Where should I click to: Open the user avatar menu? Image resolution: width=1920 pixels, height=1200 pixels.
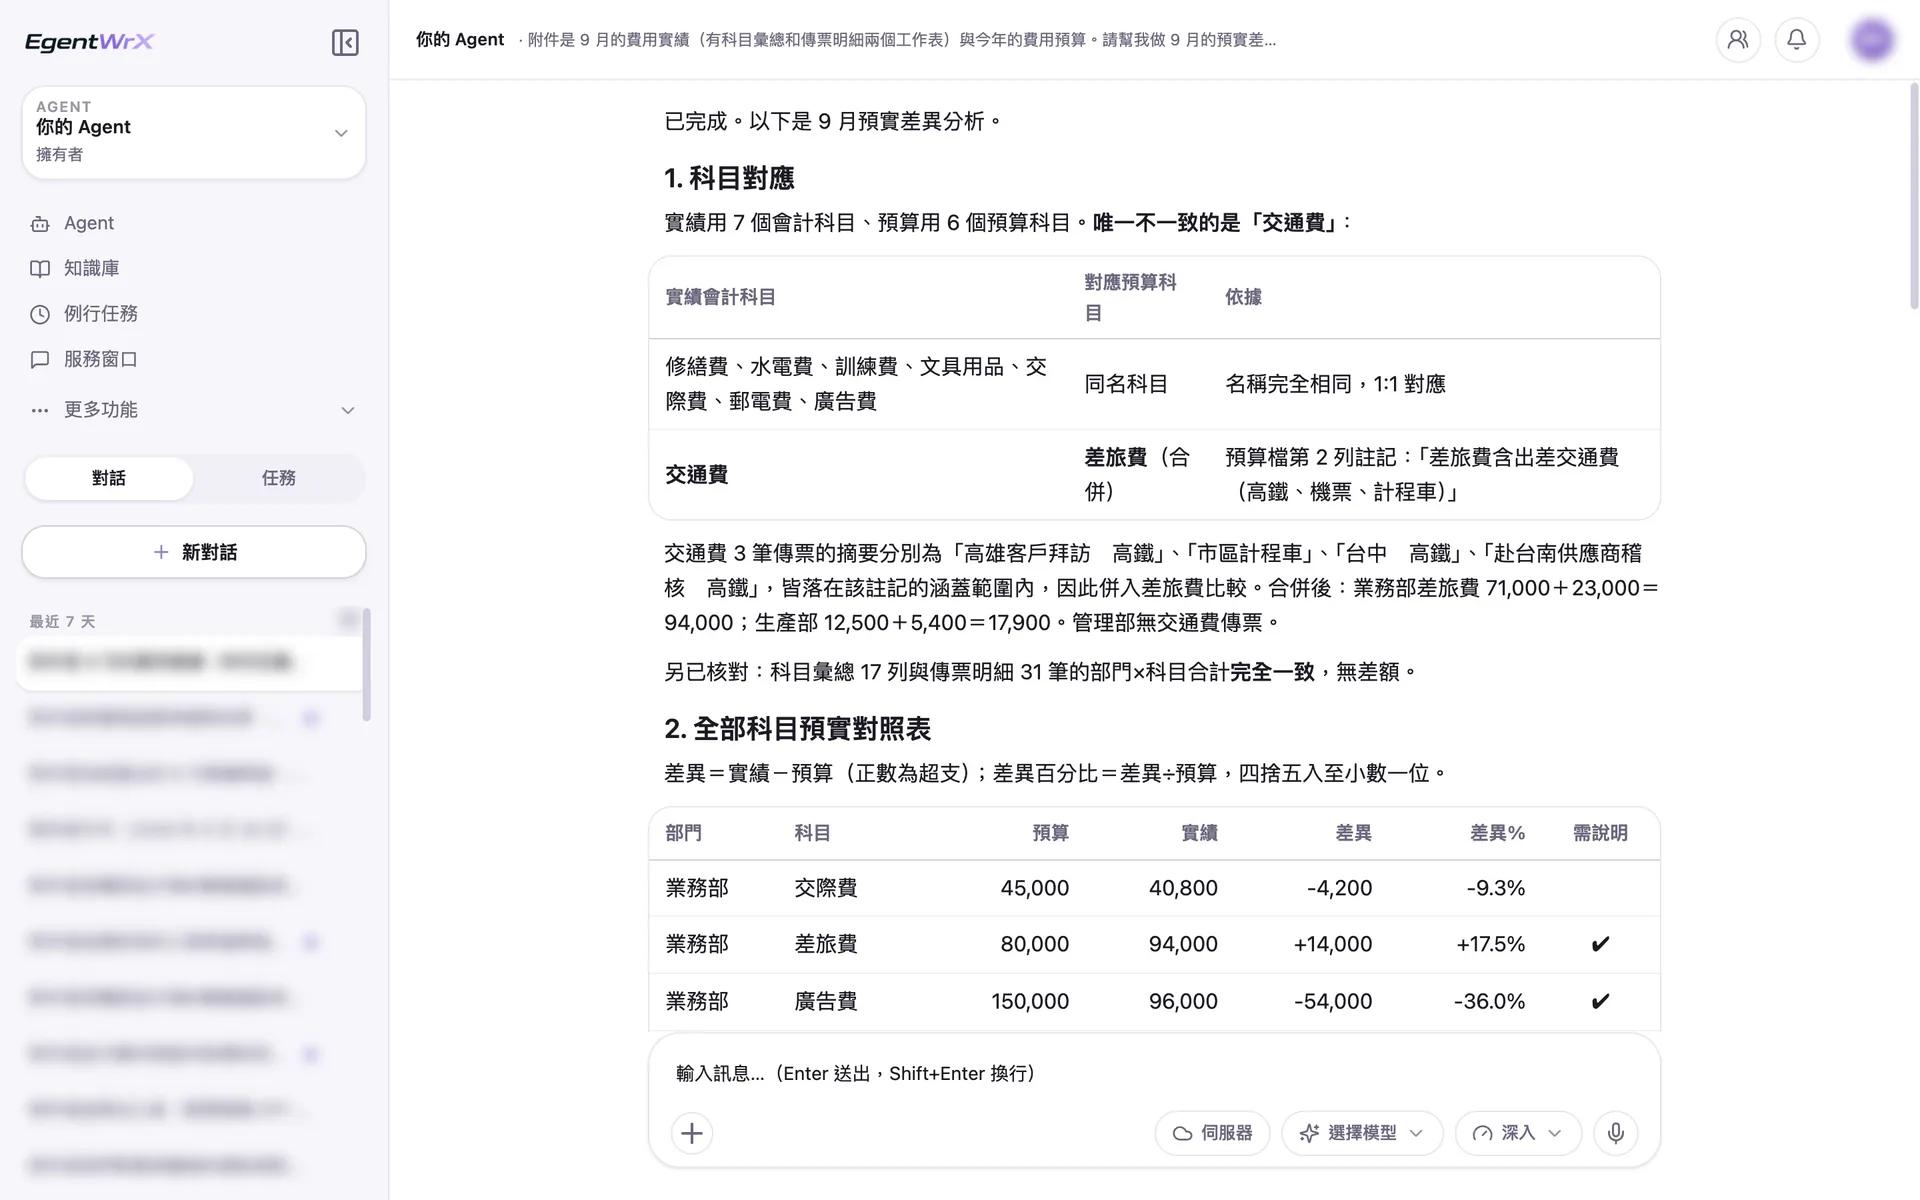1872,40
